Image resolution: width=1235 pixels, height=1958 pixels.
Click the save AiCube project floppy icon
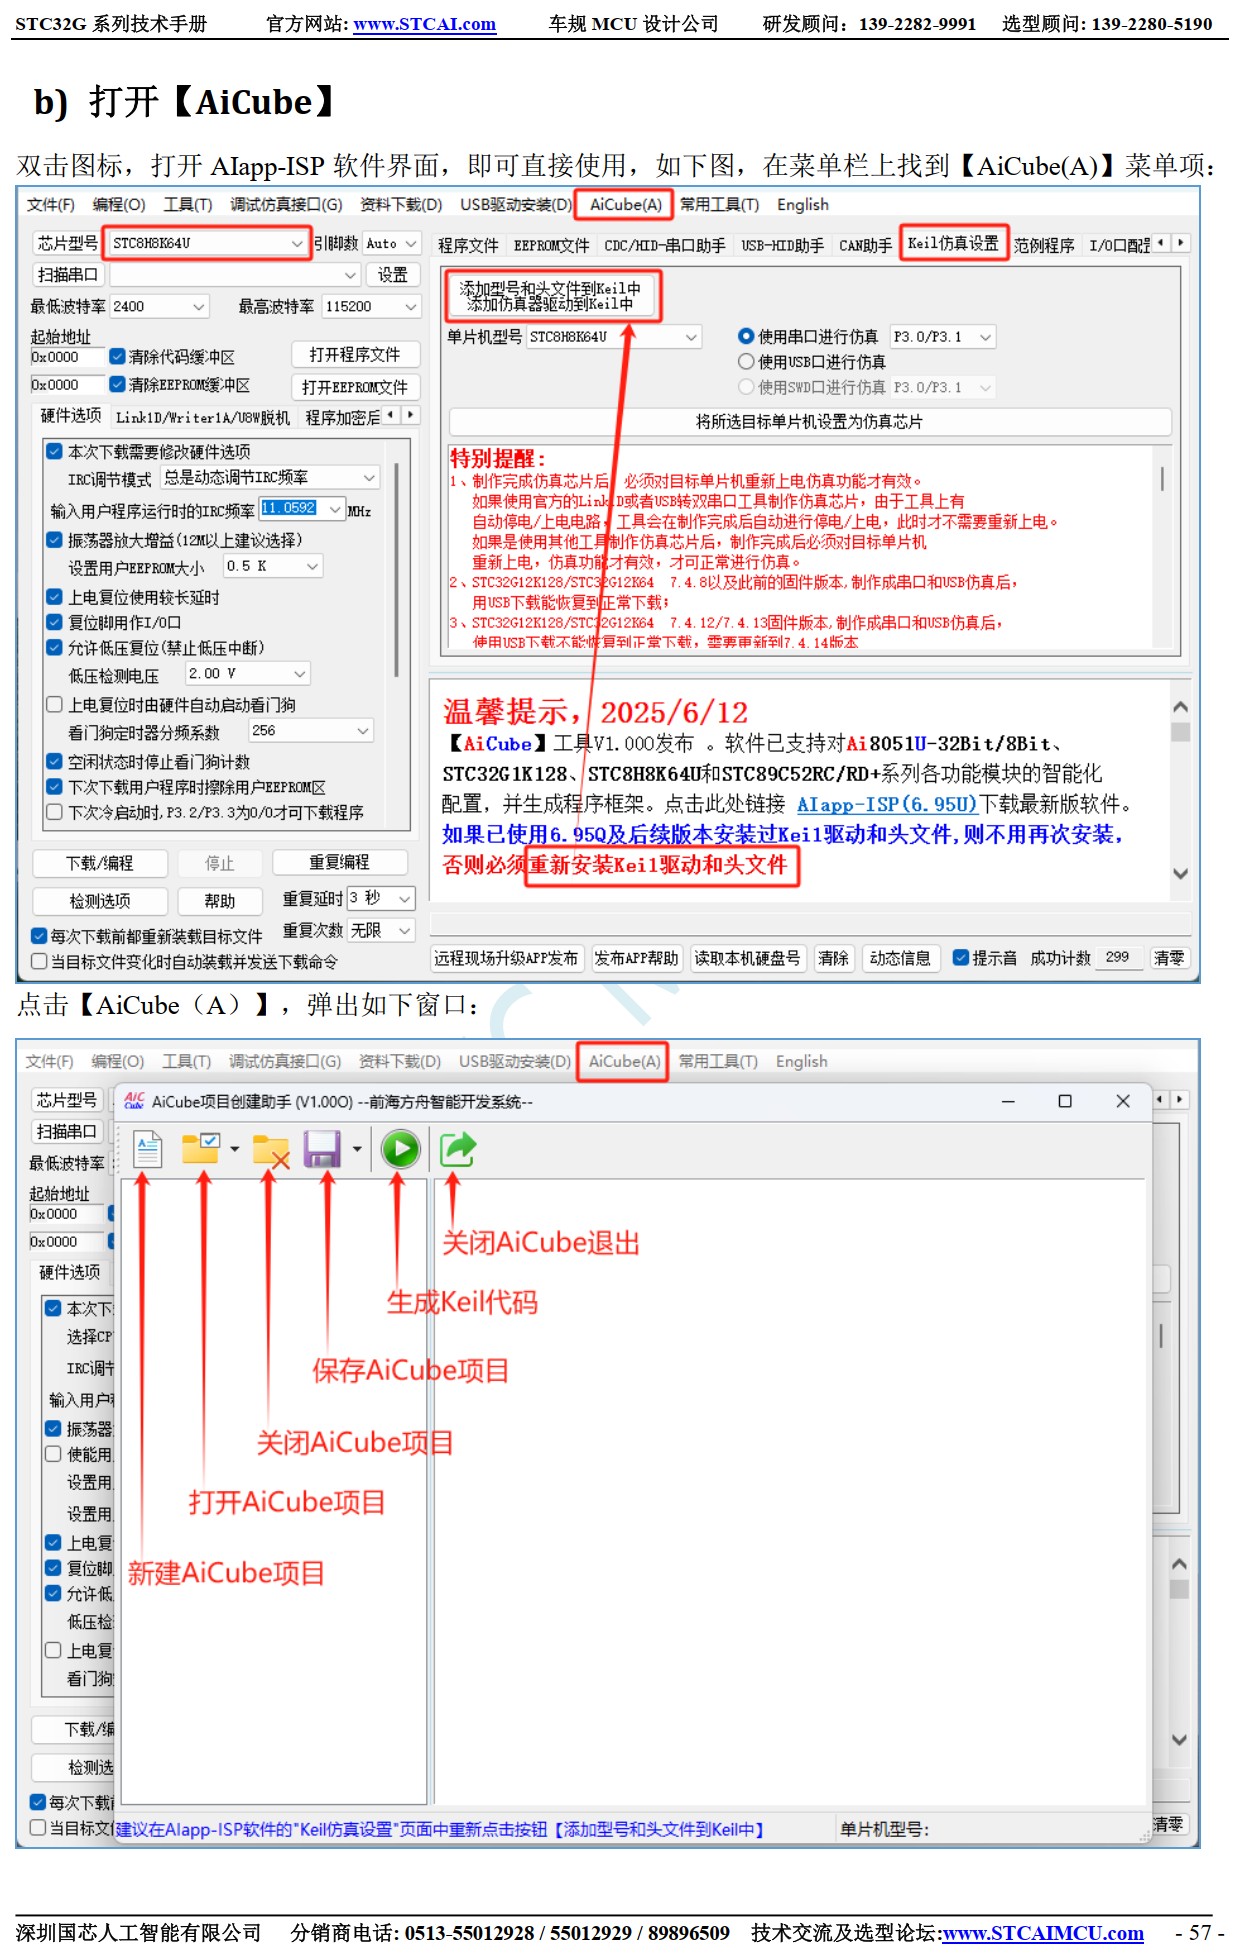322,1149
